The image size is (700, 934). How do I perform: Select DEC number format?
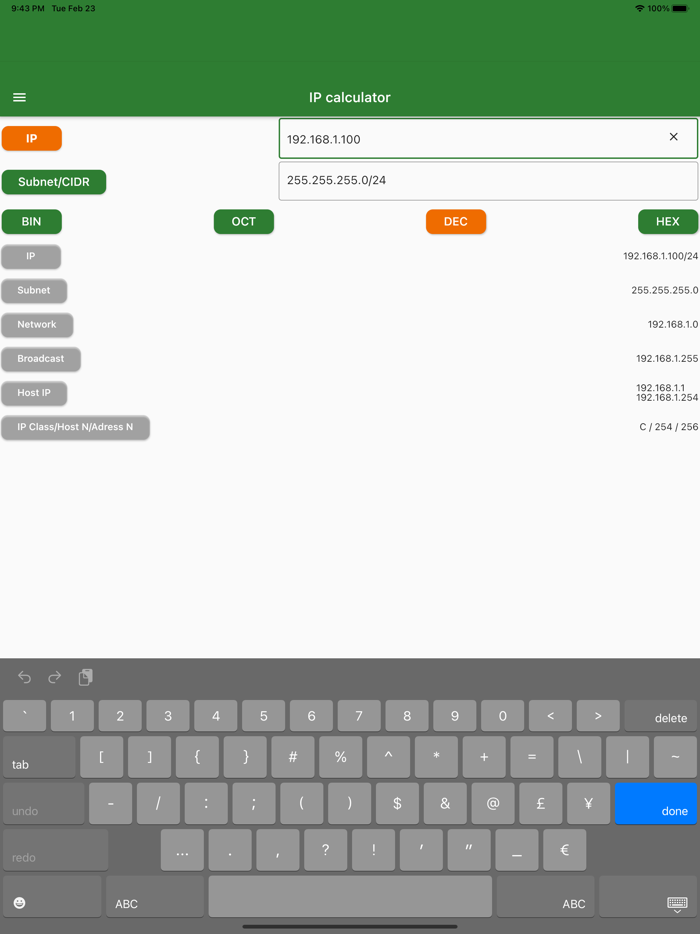click(x=456, y=222)
